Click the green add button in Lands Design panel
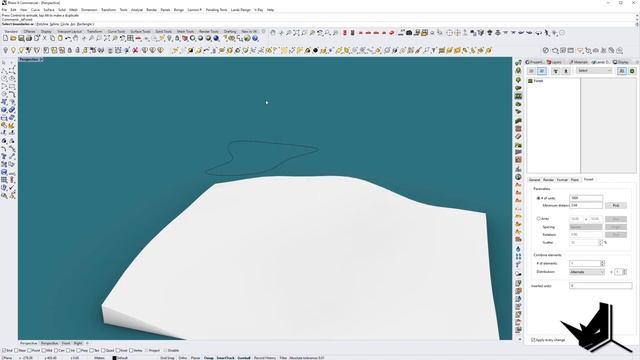The height and width of the screenshot is (360, 640). [632, 71]
